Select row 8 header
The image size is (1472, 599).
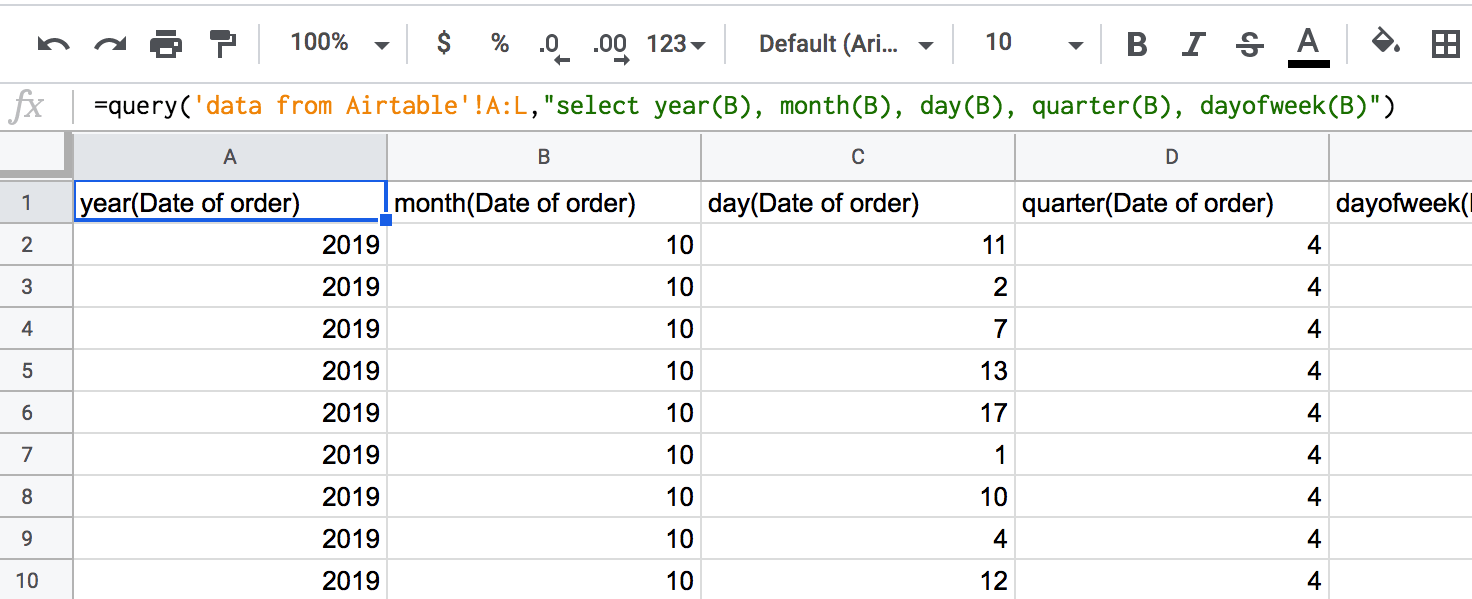[x=36, y=497]
